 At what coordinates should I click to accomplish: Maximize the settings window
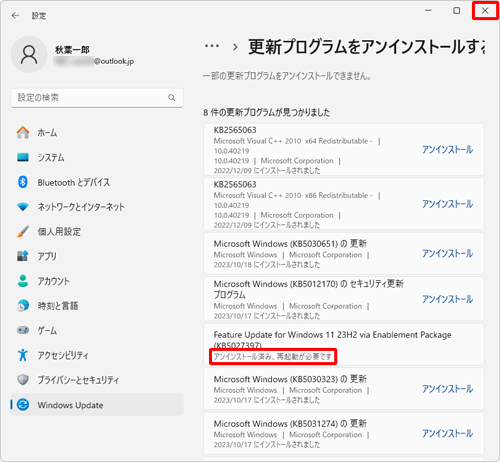[x=457, y=11]
